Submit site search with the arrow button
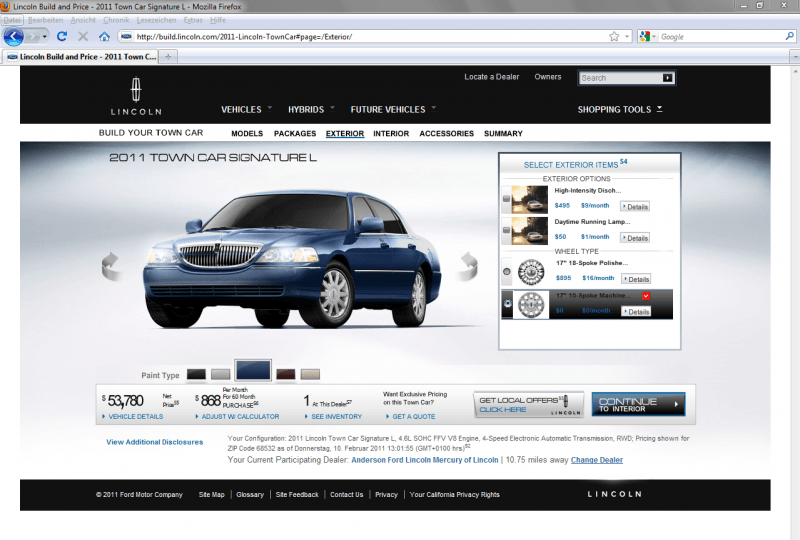Viewport: 800px width, 540px height. click(x=667, y=78)
